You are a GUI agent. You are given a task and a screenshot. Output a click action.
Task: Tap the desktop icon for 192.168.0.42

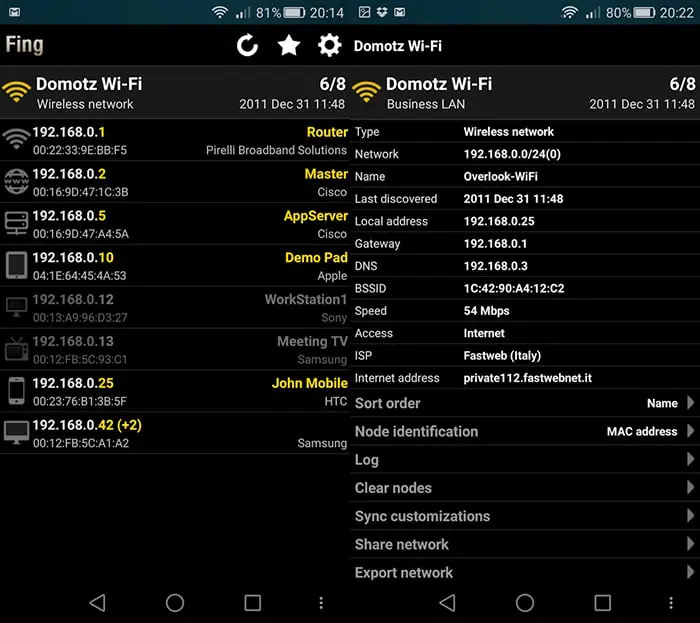pyautogui.click(x=16, y=432)
